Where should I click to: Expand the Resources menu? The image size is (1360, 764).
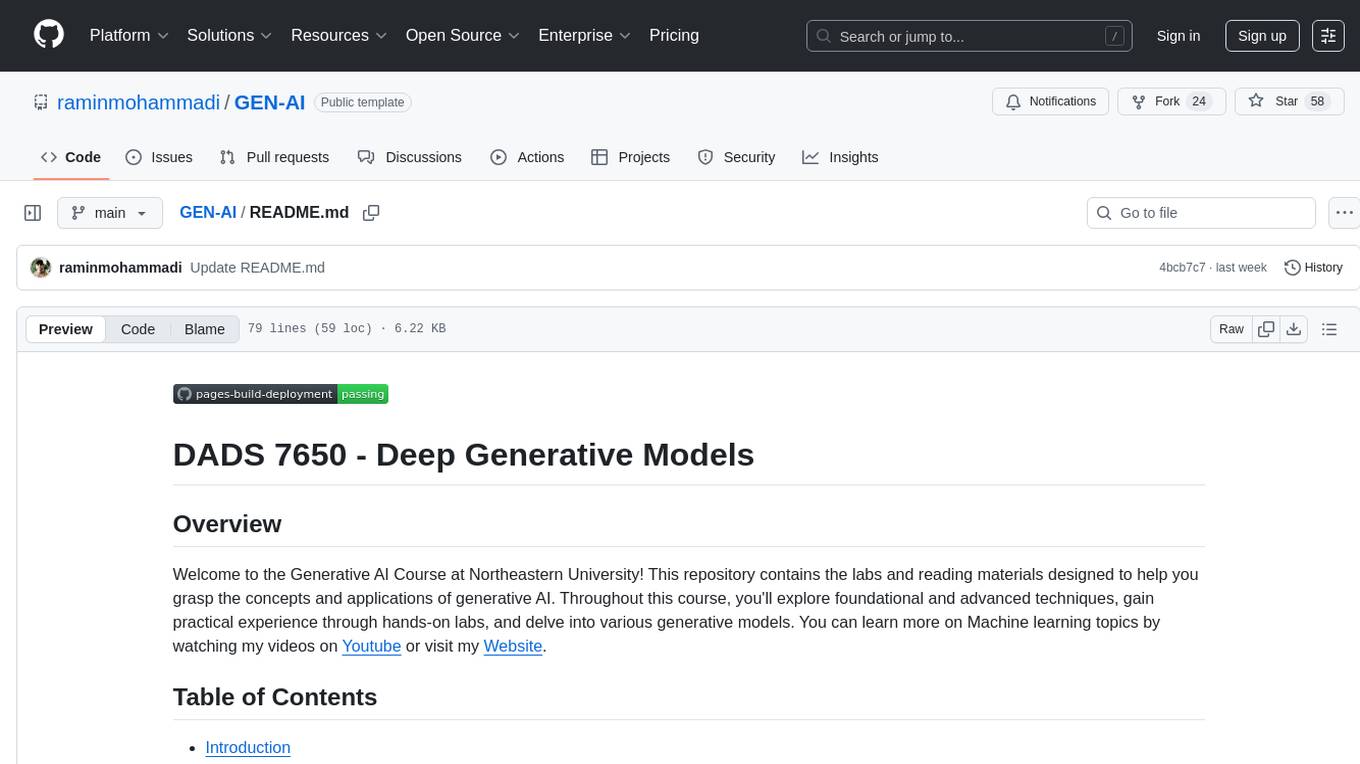coord(339,35)
